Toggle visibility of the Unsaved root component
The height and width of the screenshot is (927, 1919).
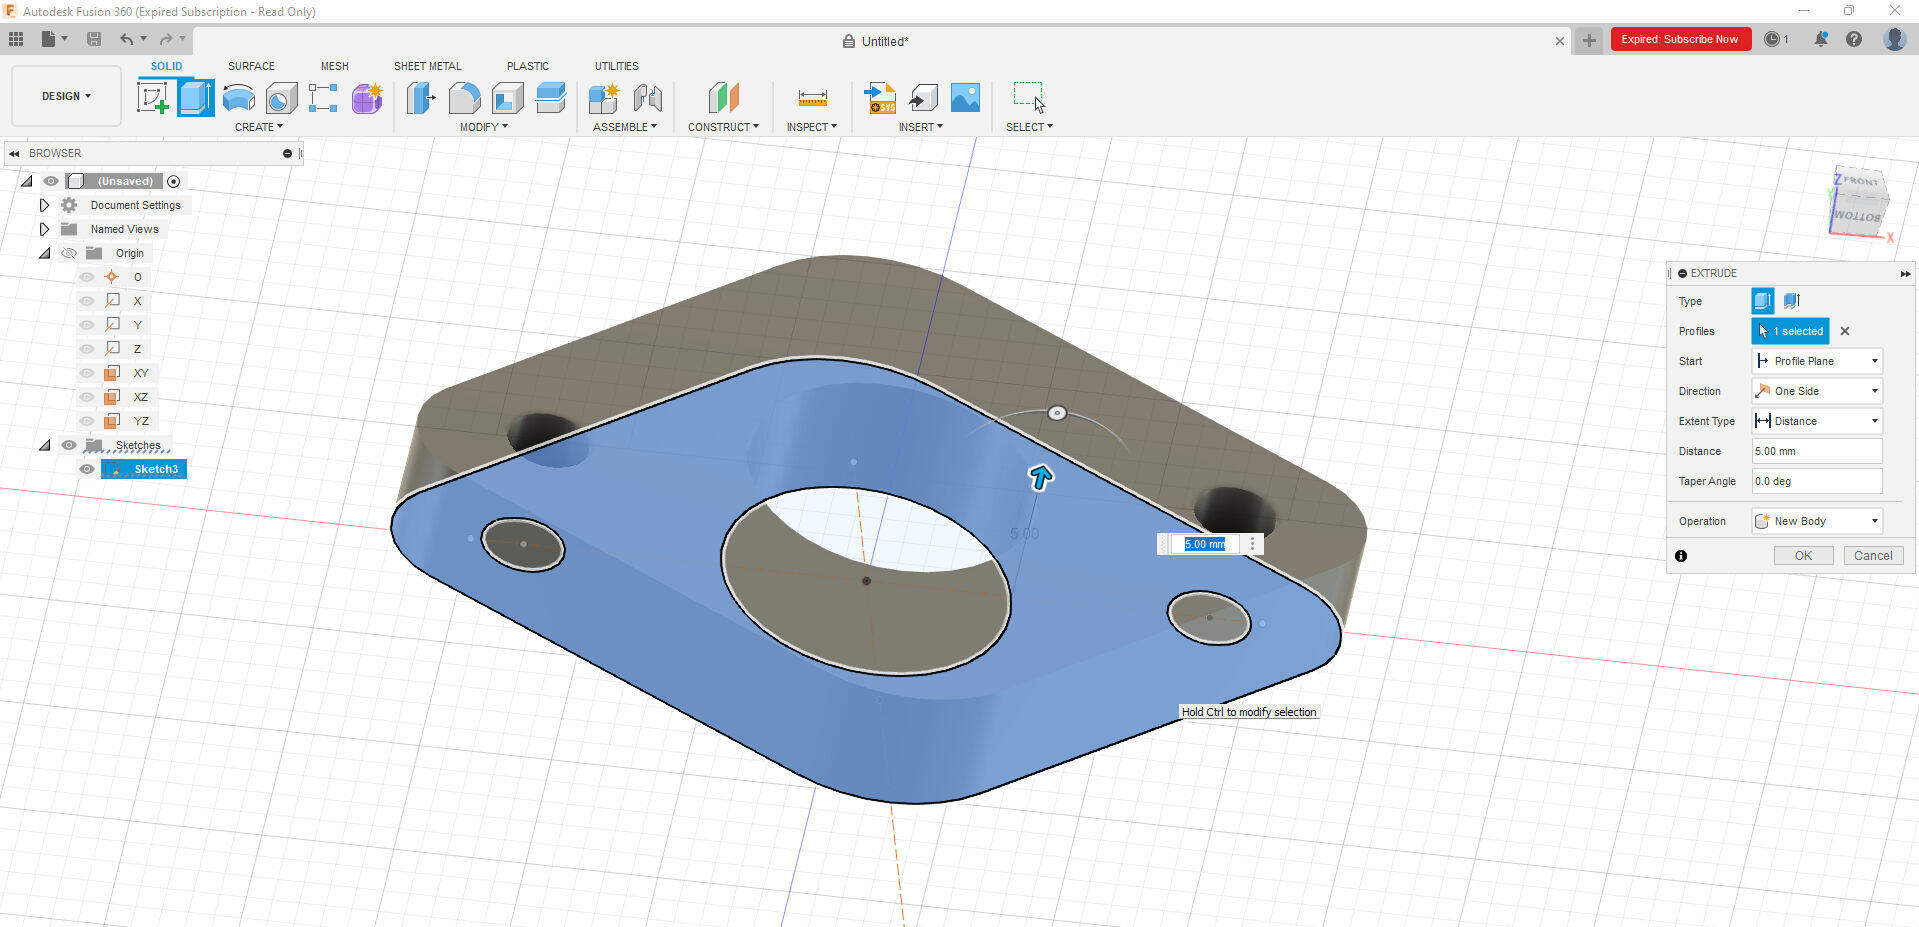51,181
